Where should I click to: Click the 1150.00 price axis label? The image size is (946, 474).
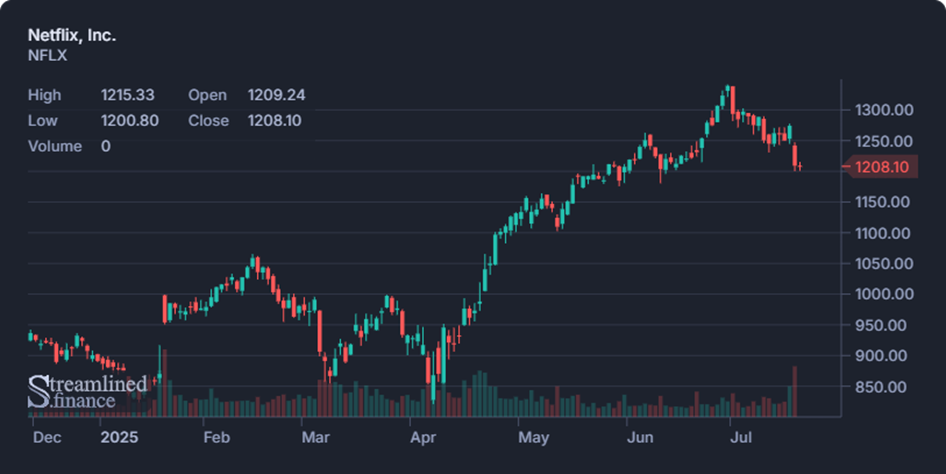pyautogui.click(x=883, y=202)
